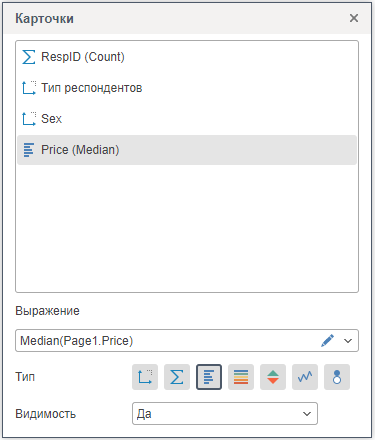Select the Indicator arrows type icon
The image size is (375, 440).
point(273,377)
